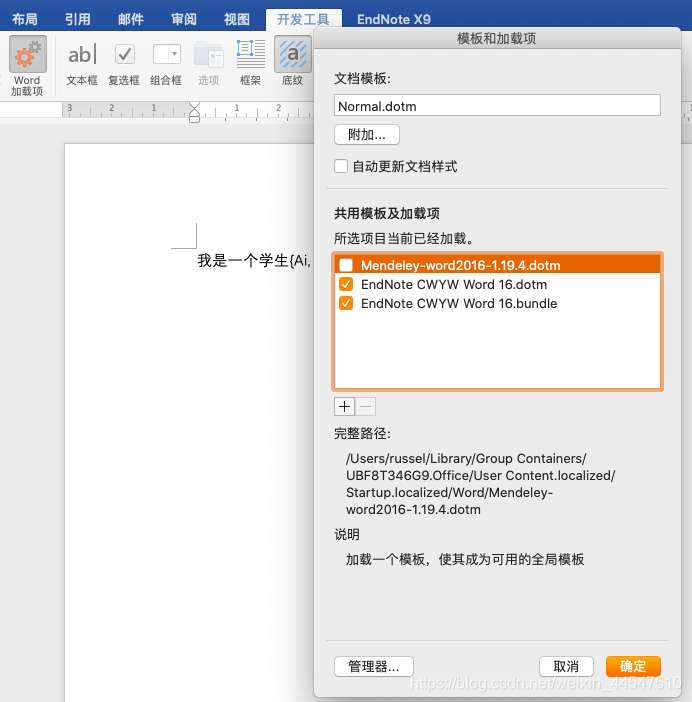Click the Attach (附加...) button
Image resolution: width=692 pixels, height=702 pixels.
pyautogui.click(x=367, y=134)
